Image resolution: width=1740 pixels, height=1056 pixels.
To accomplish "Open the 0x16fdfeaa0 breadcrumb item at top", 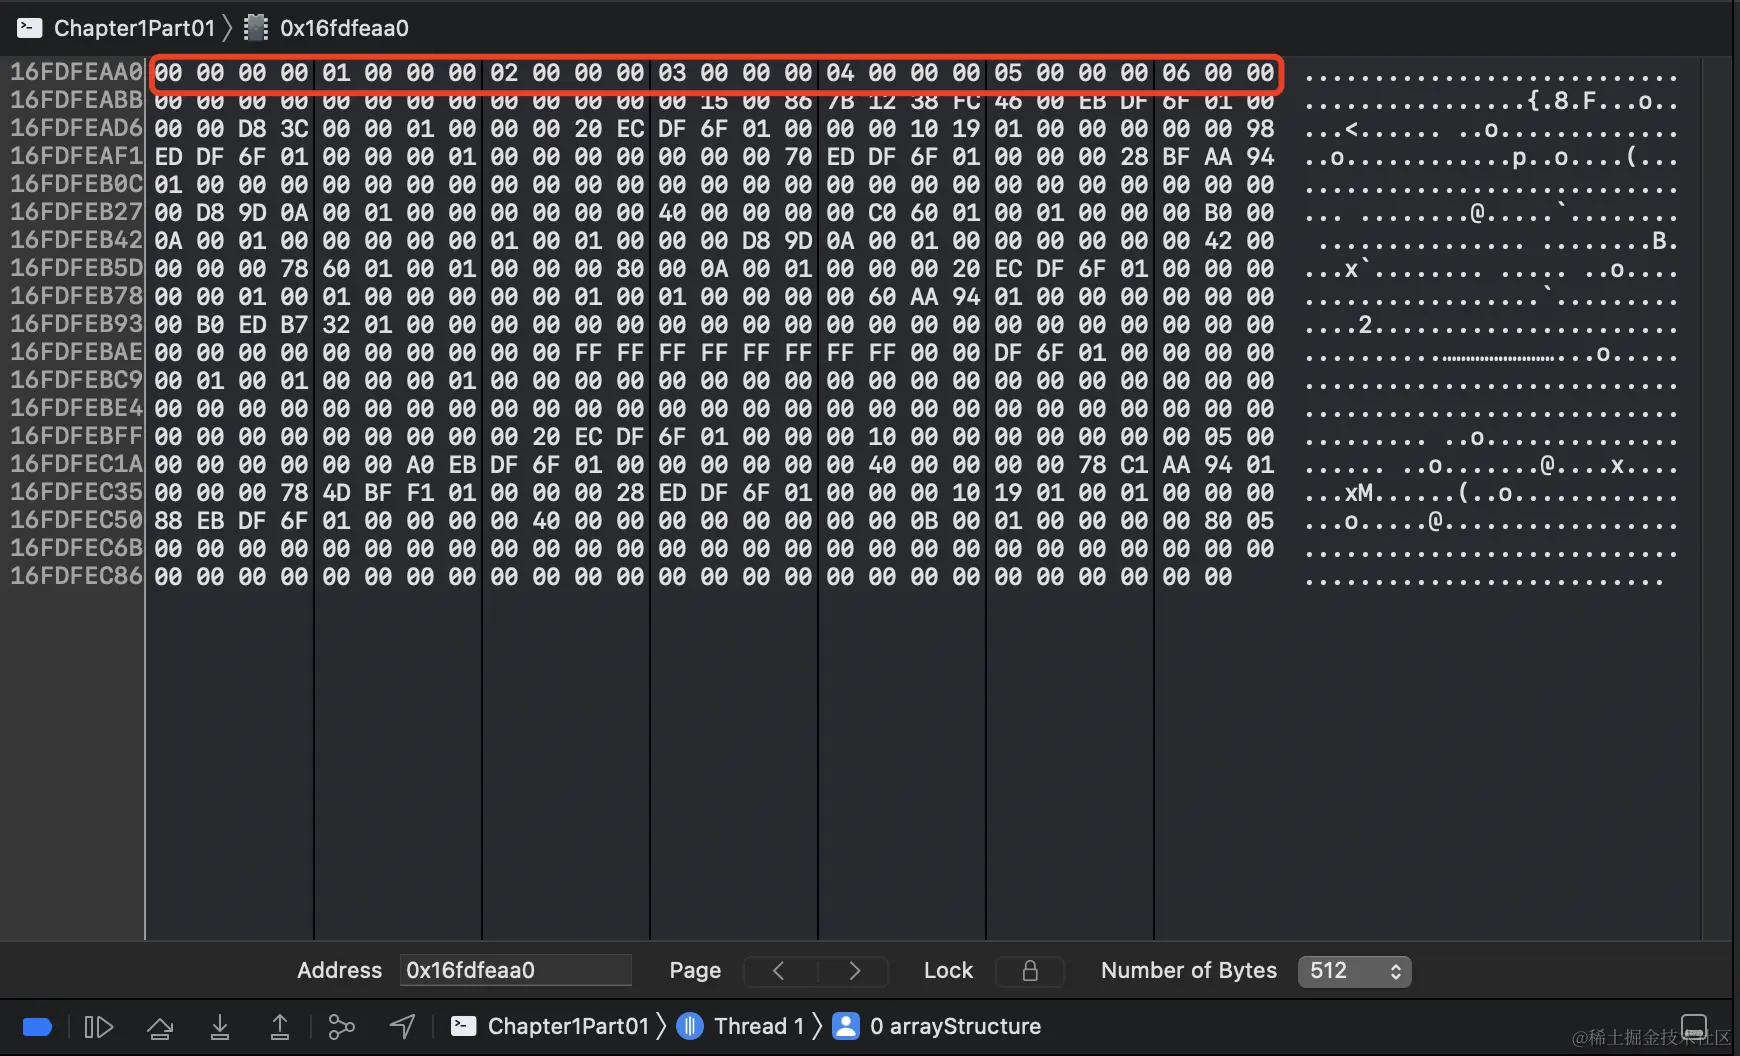I will (344, 28).
